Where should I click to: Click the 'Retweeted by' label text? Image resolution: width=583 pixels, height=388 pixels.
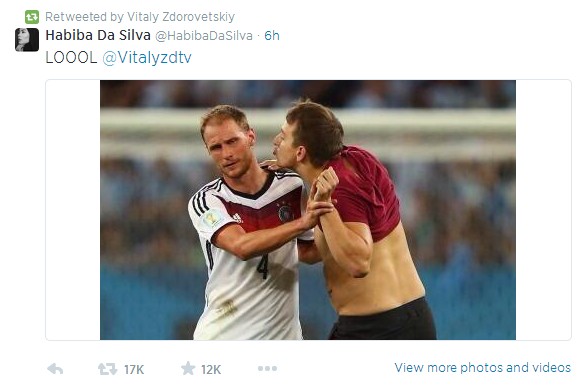point(85,17)
